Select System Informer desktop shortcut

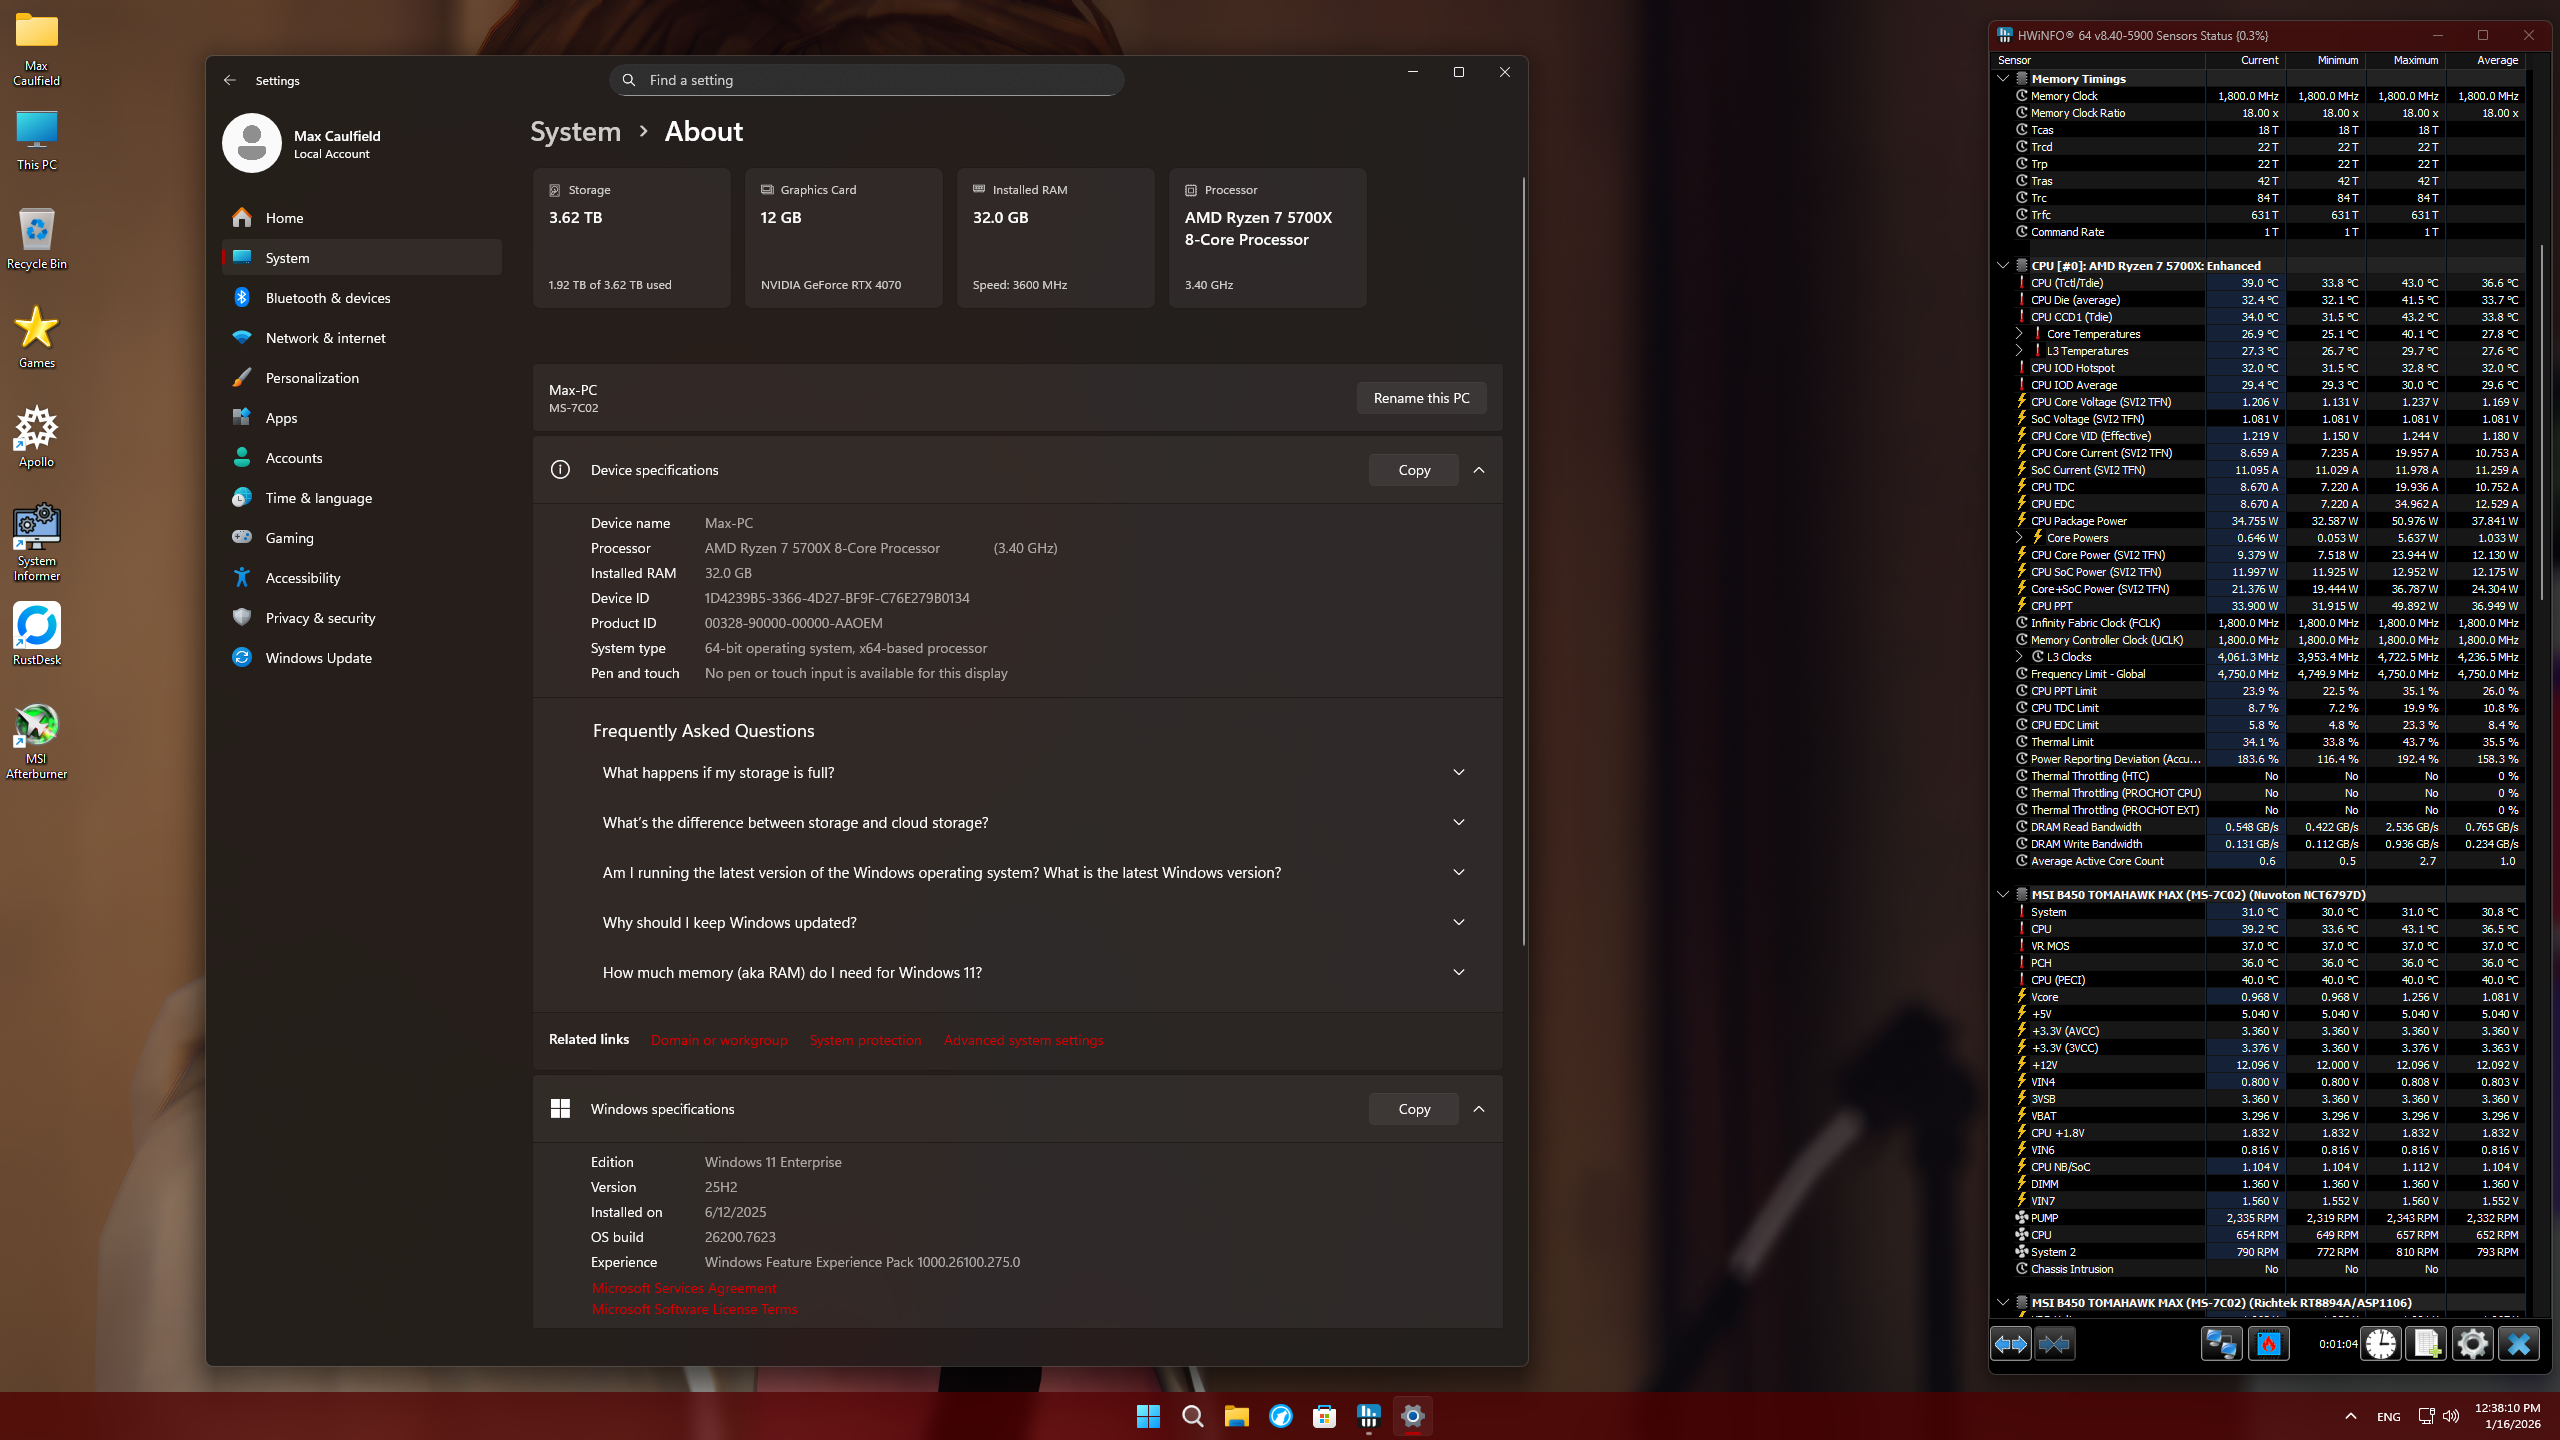[37, 542]
